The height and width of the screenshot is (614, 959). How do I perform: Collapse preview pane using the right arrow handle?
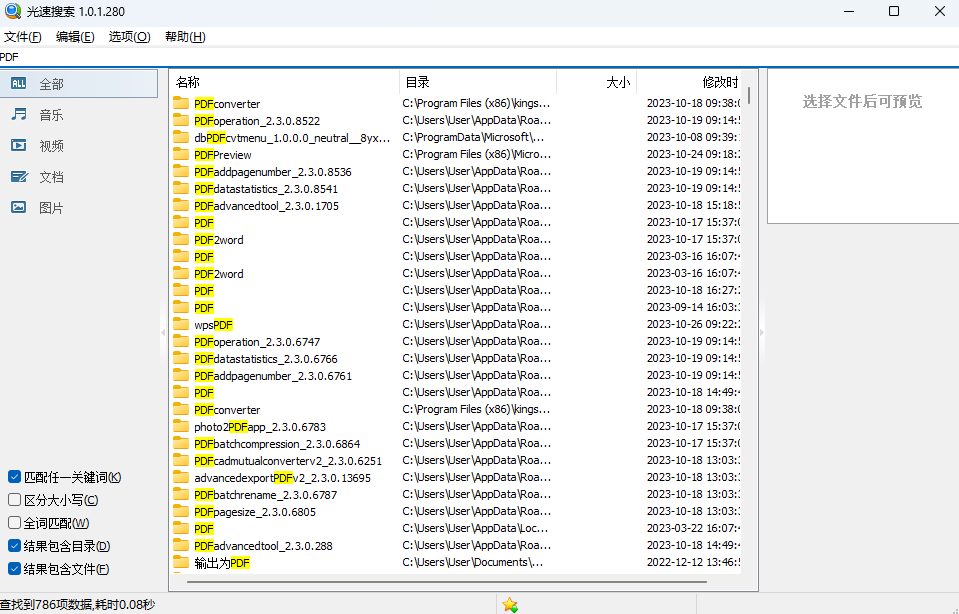[x=762, y=333]
